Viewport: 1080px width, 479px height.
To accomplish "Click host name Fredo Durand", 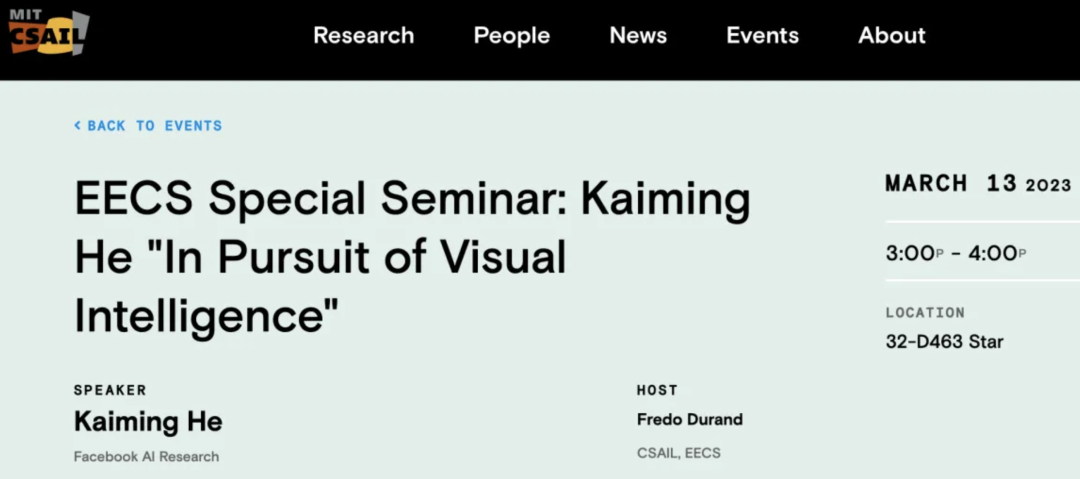I will (689, 420).
